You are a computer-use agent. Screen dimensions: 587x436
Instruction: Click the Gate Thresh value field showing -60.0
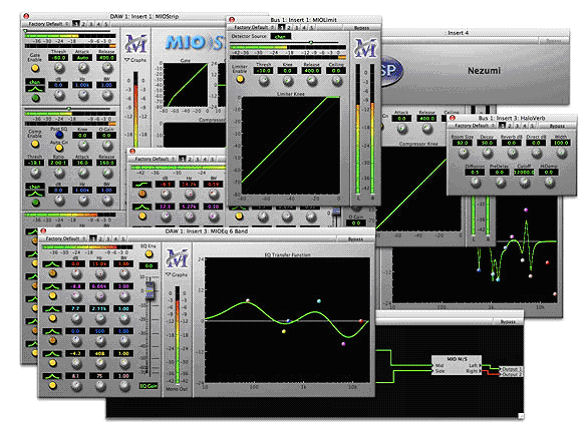(58, 58)
